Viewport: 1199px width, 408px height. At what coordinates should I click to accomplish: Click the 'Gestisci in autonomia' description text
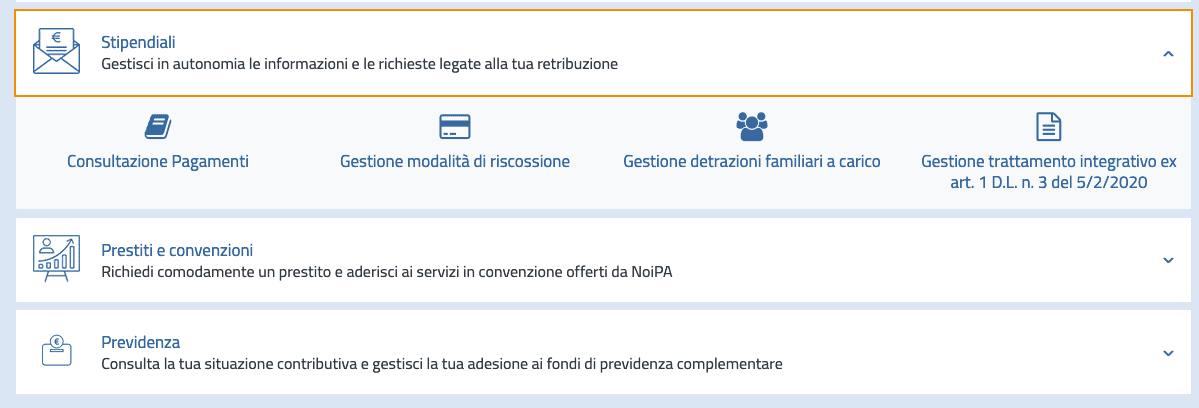[x=360, y=65]
